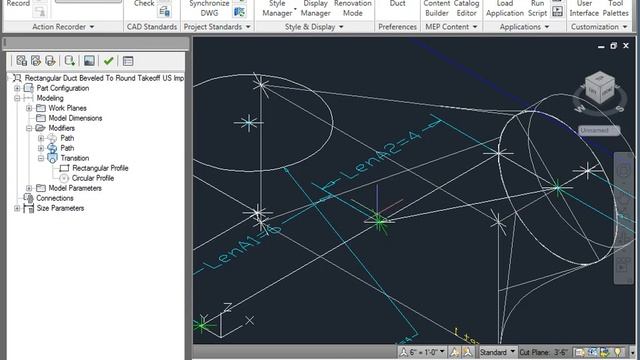Click the first annotation visibility icon in status bar
This screenshot has height=360, width=640.
[x=454, y=352]
